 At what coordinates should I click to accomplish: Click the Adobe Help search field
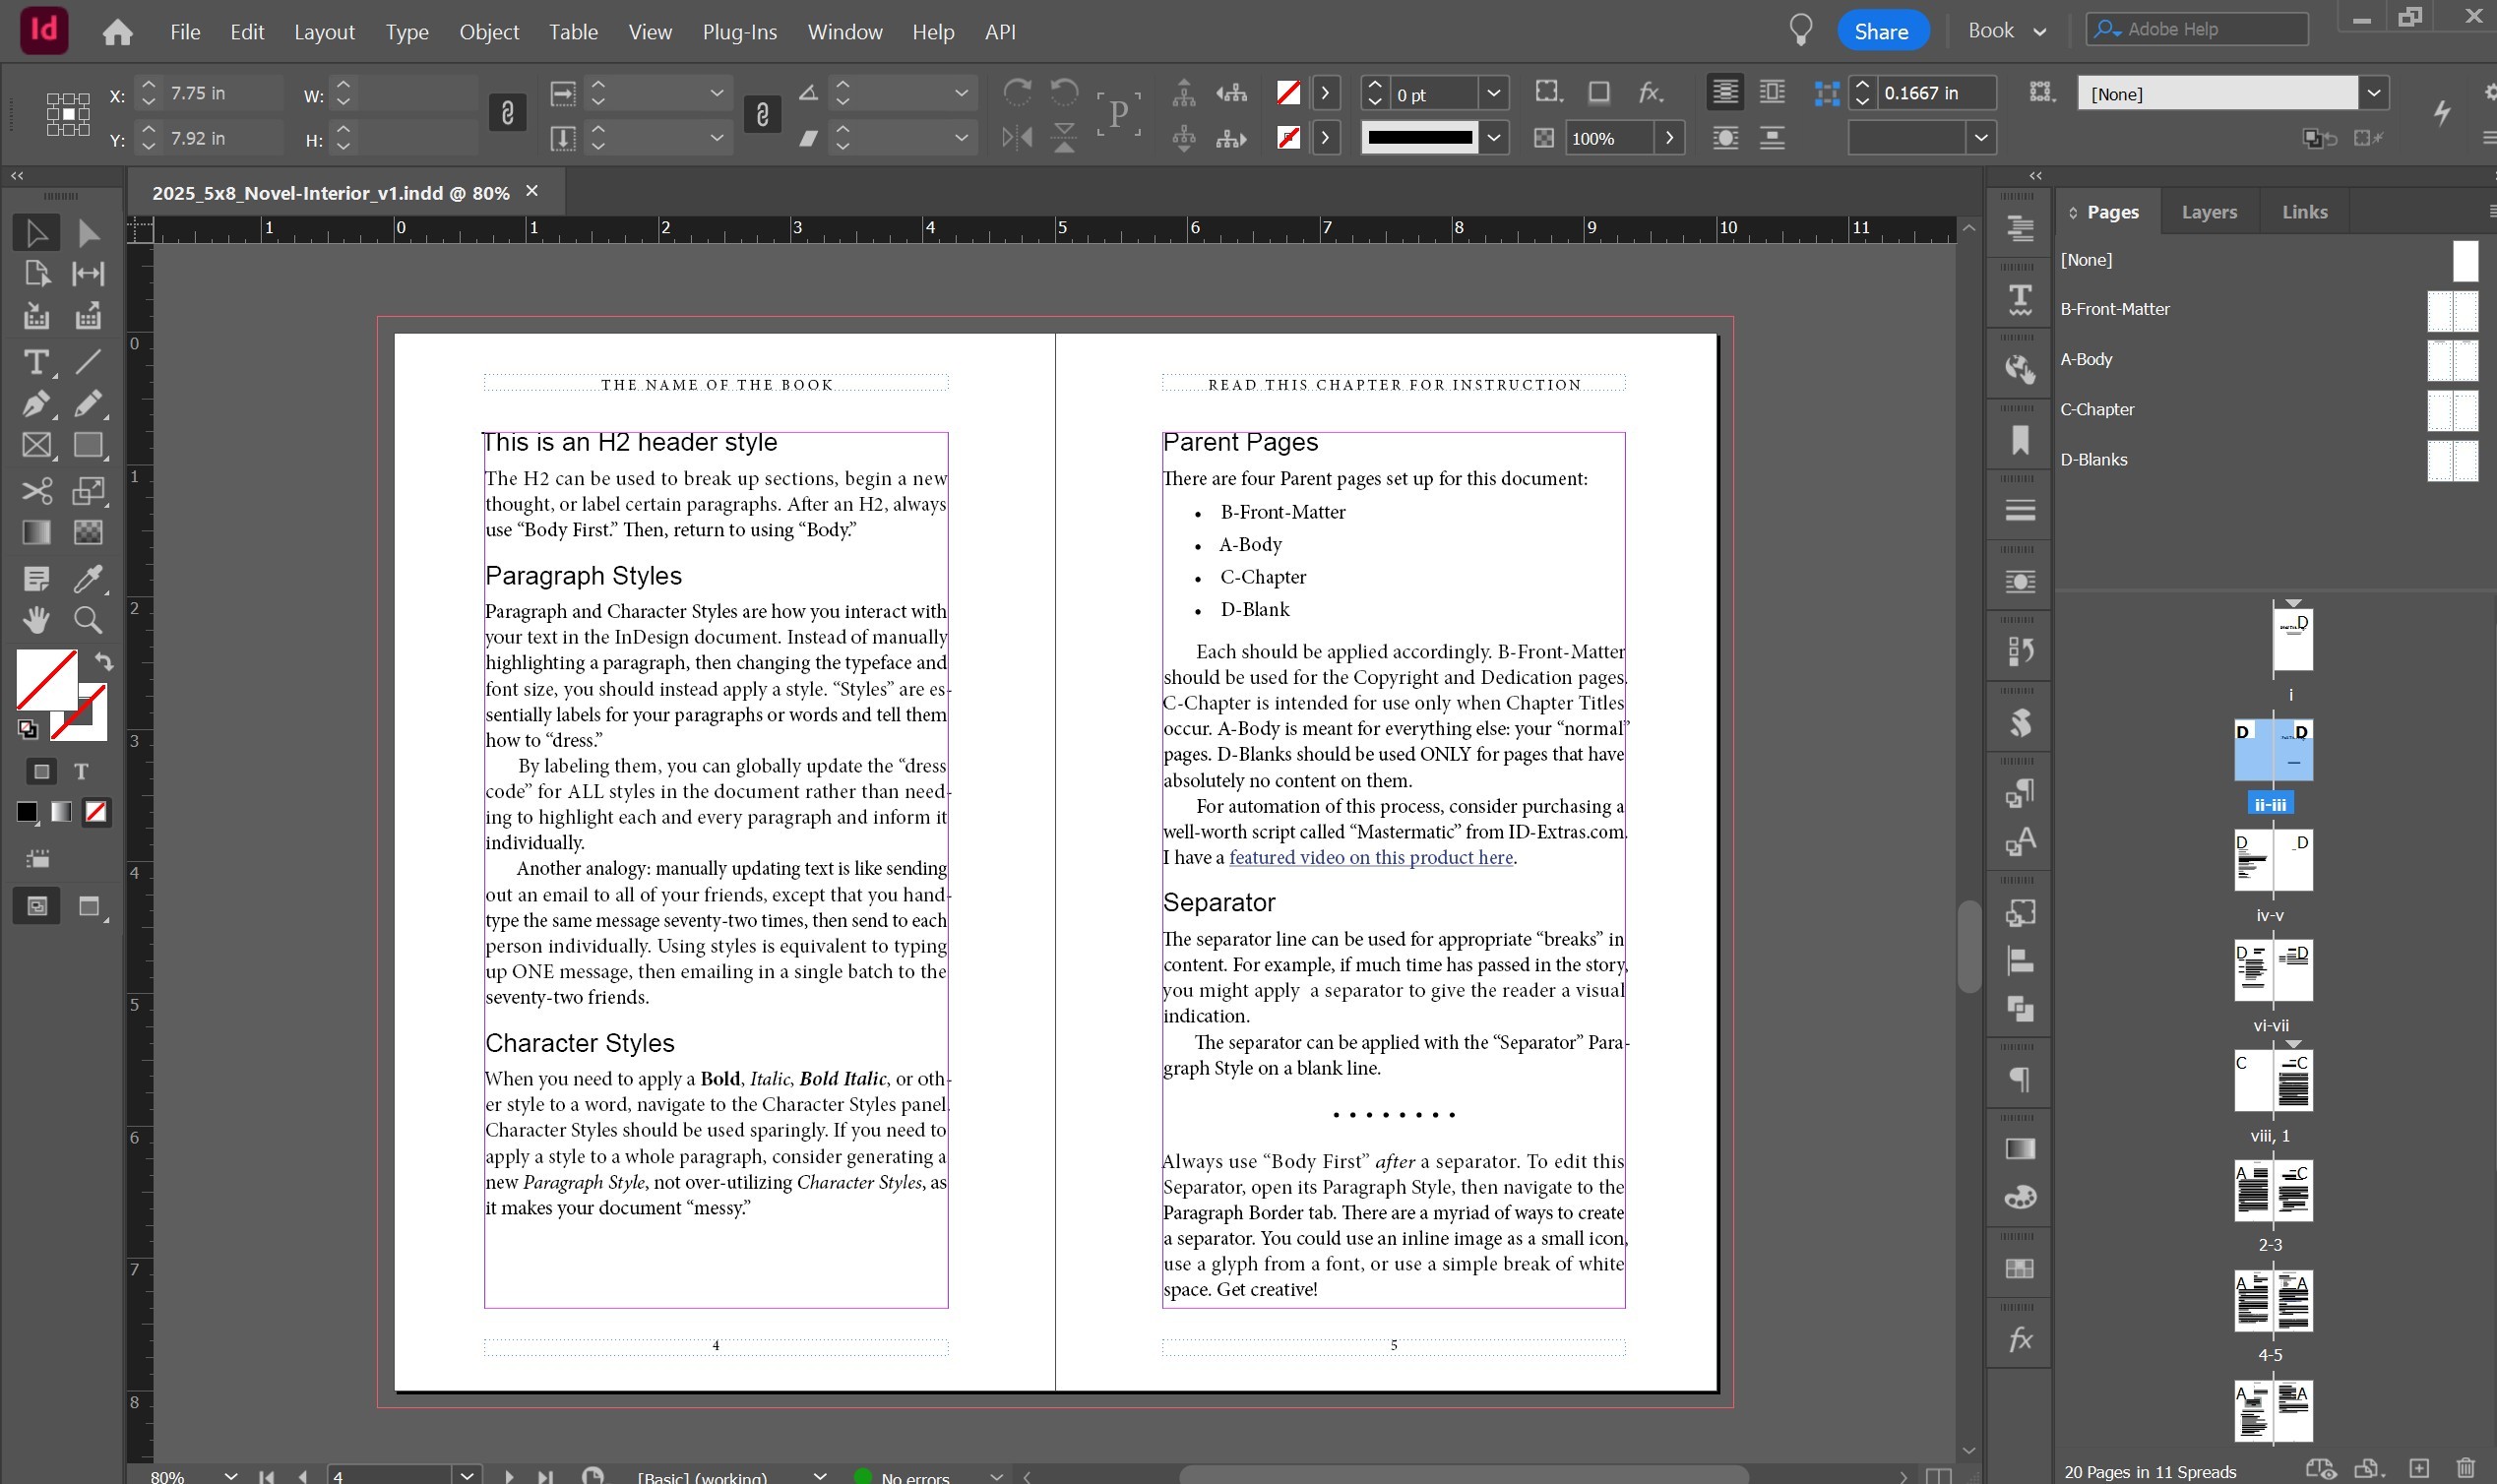tap(2196, 30)
